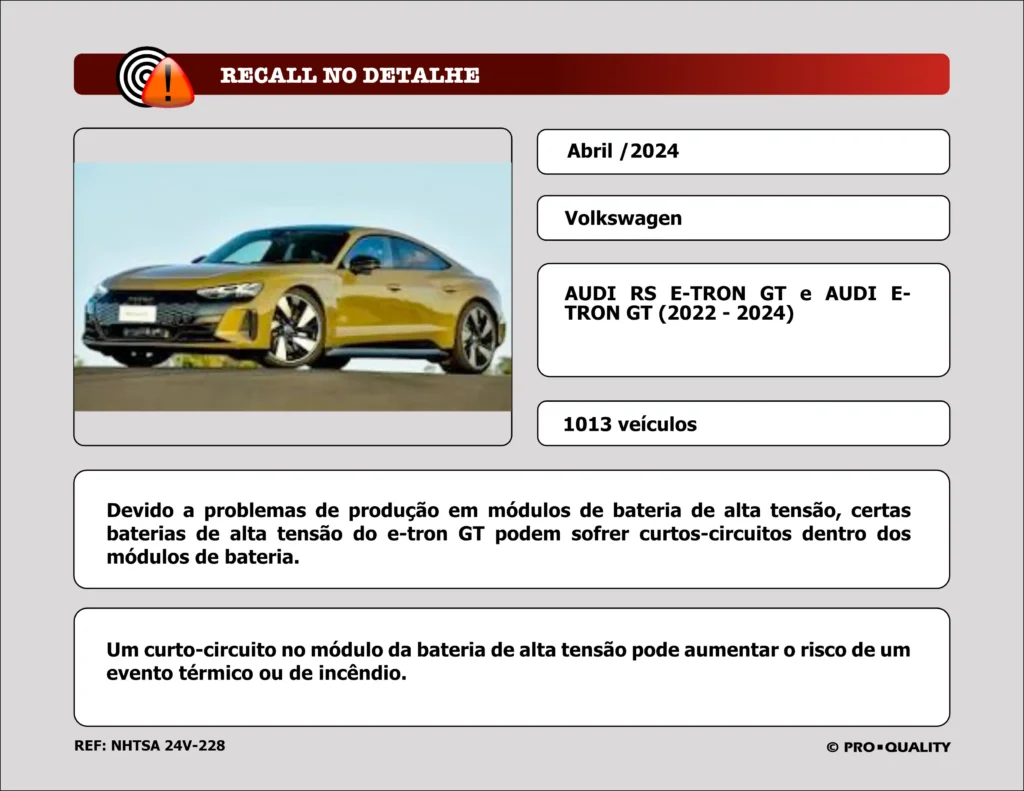
Task: Click the car's side mirror
Action: tap(363, 264)
